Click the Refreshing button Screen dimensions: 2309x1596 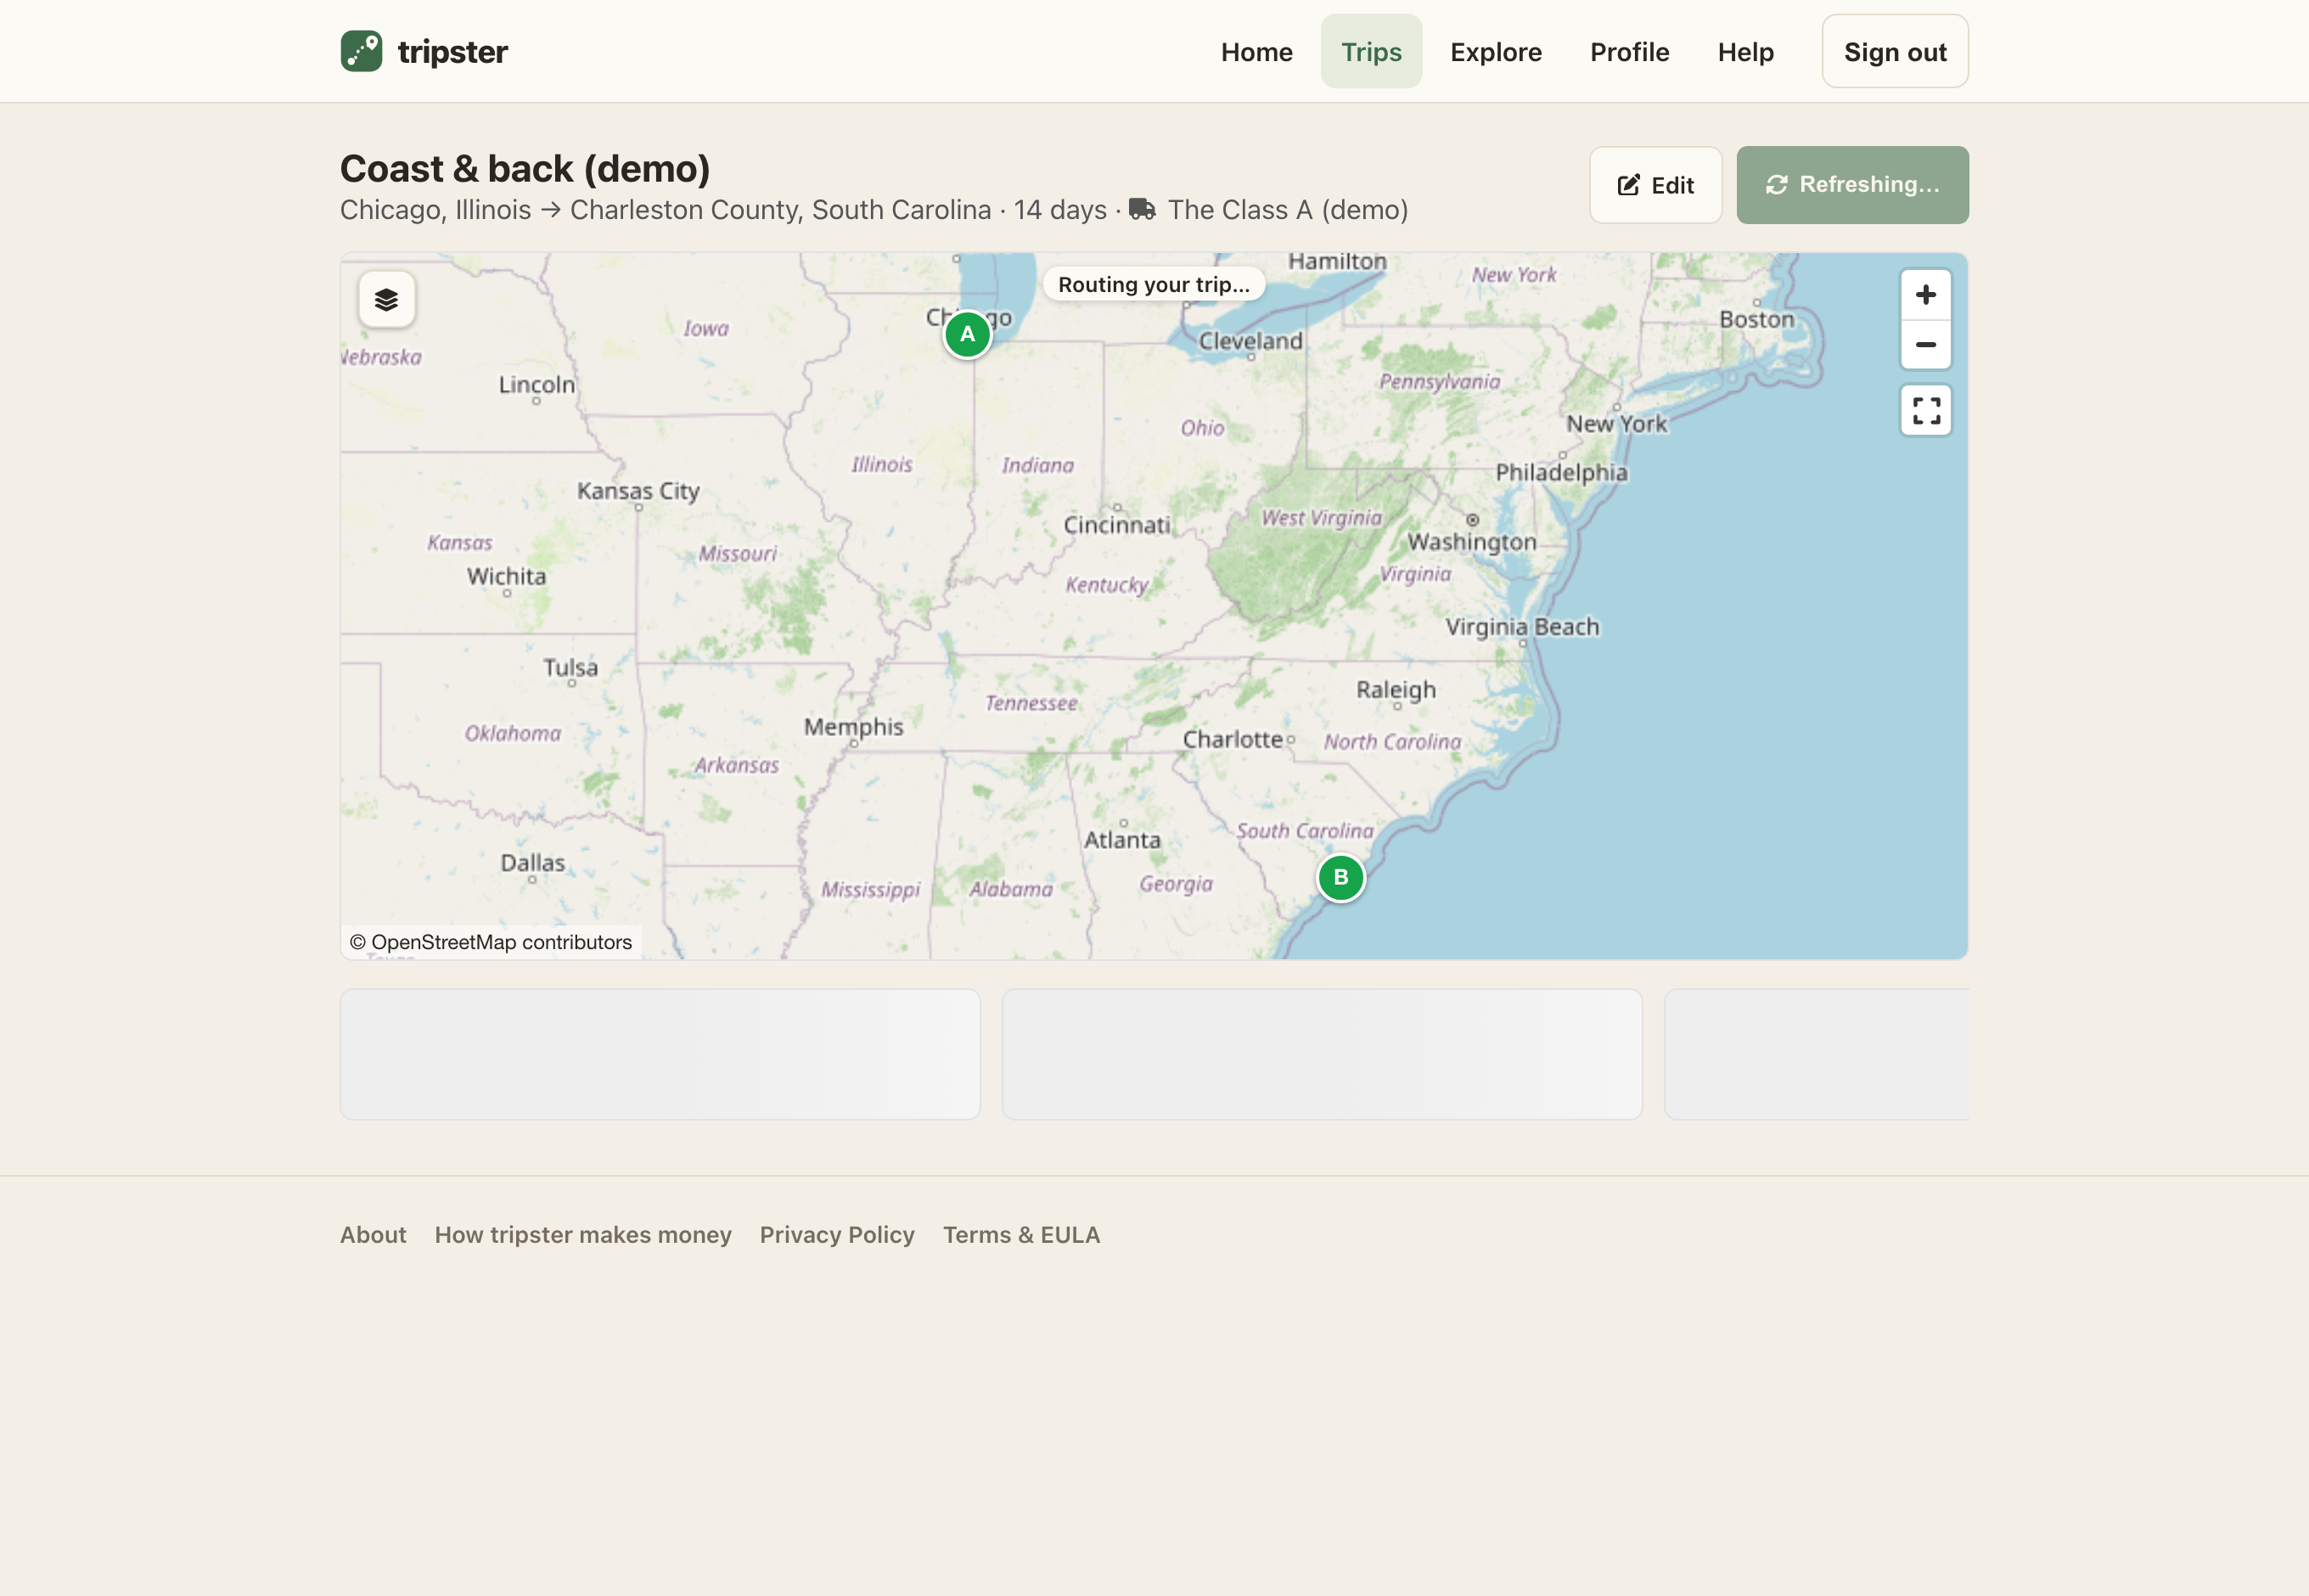pyautogui.click(x=1852, y=185)
